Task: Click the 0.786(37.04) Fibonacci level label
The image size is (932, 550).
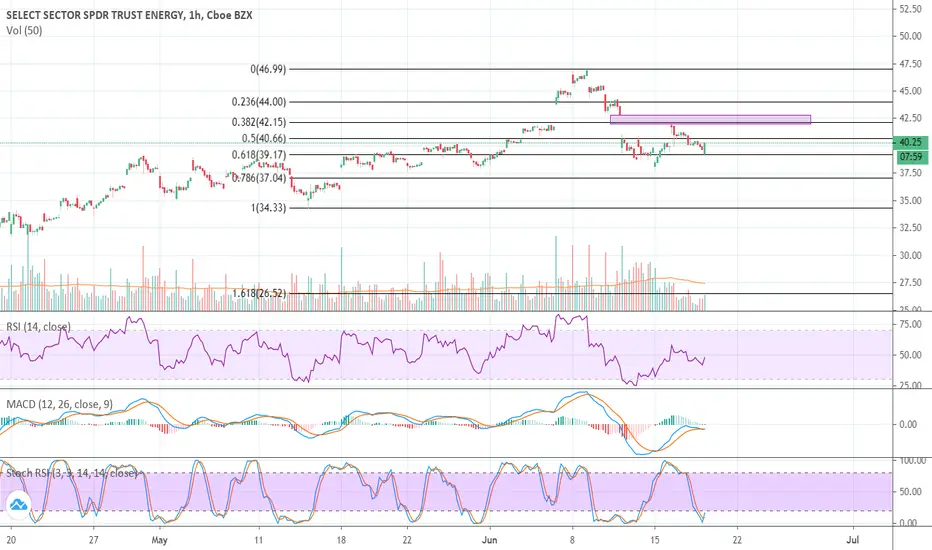Action: [259, 177]
